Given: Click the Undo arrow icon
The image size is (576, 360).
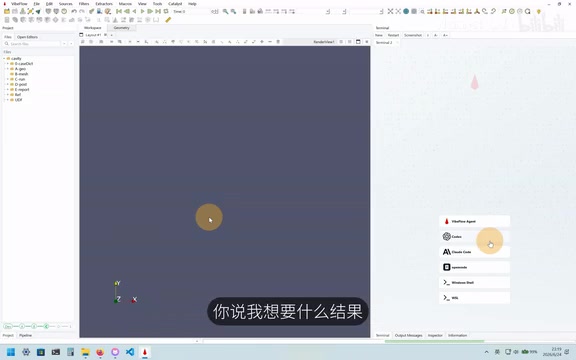Looking at the screenshot, I should pyautogui.click(x=74, y=11).
